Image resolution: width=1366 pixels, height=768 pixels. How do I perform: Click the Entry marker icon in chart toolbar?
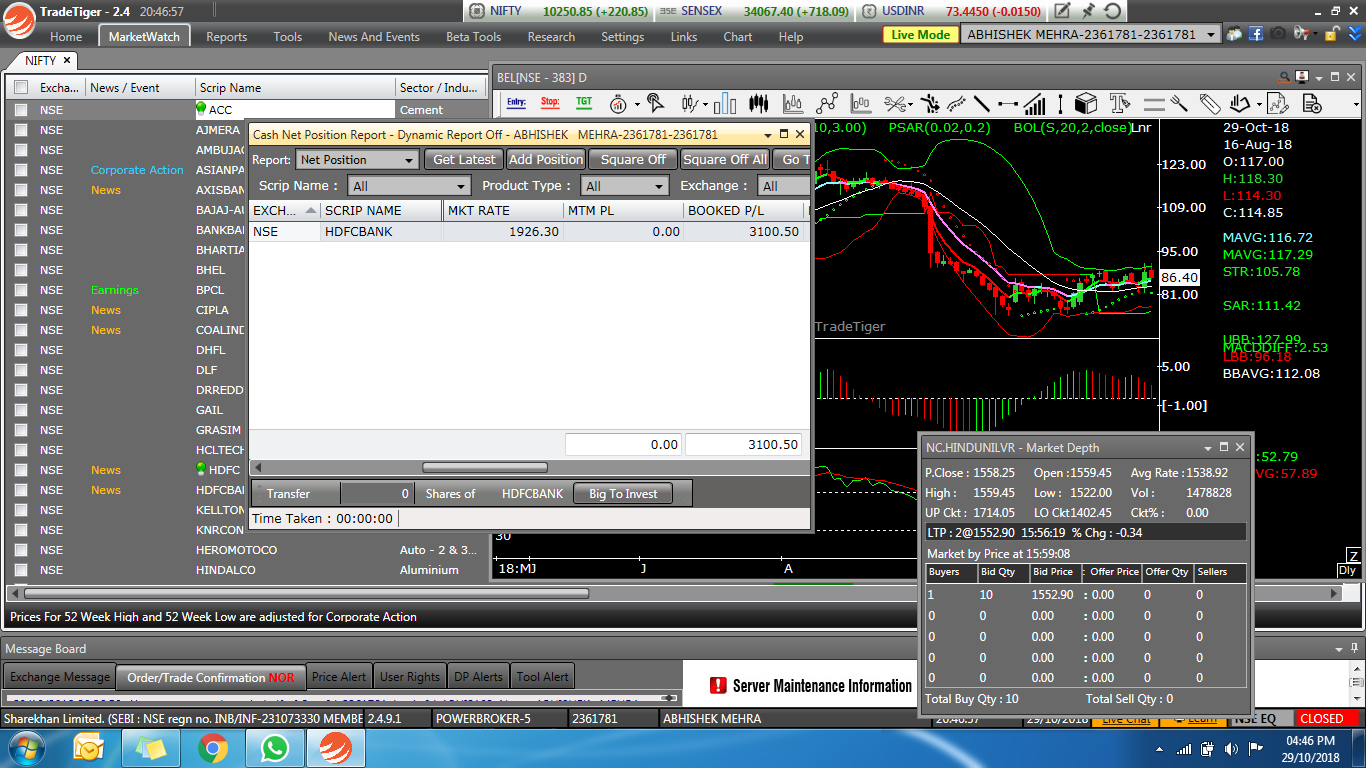point(516,103)
